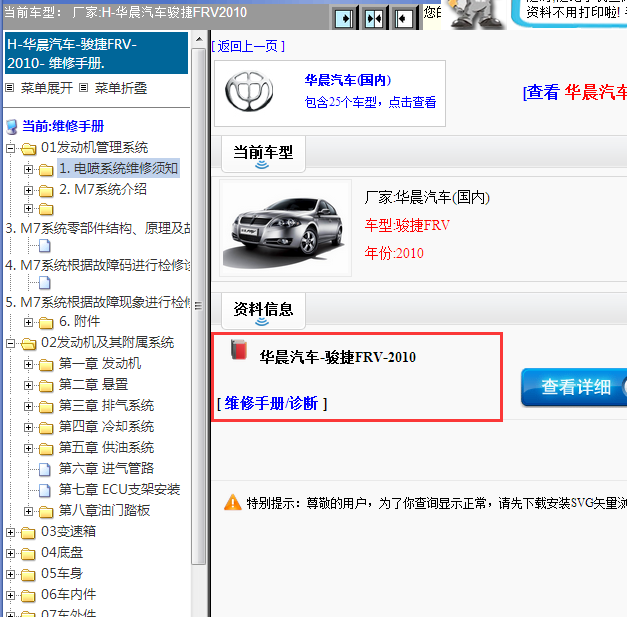Click the document icon under M7系统零部件结构 row

[x=44, y=246]
